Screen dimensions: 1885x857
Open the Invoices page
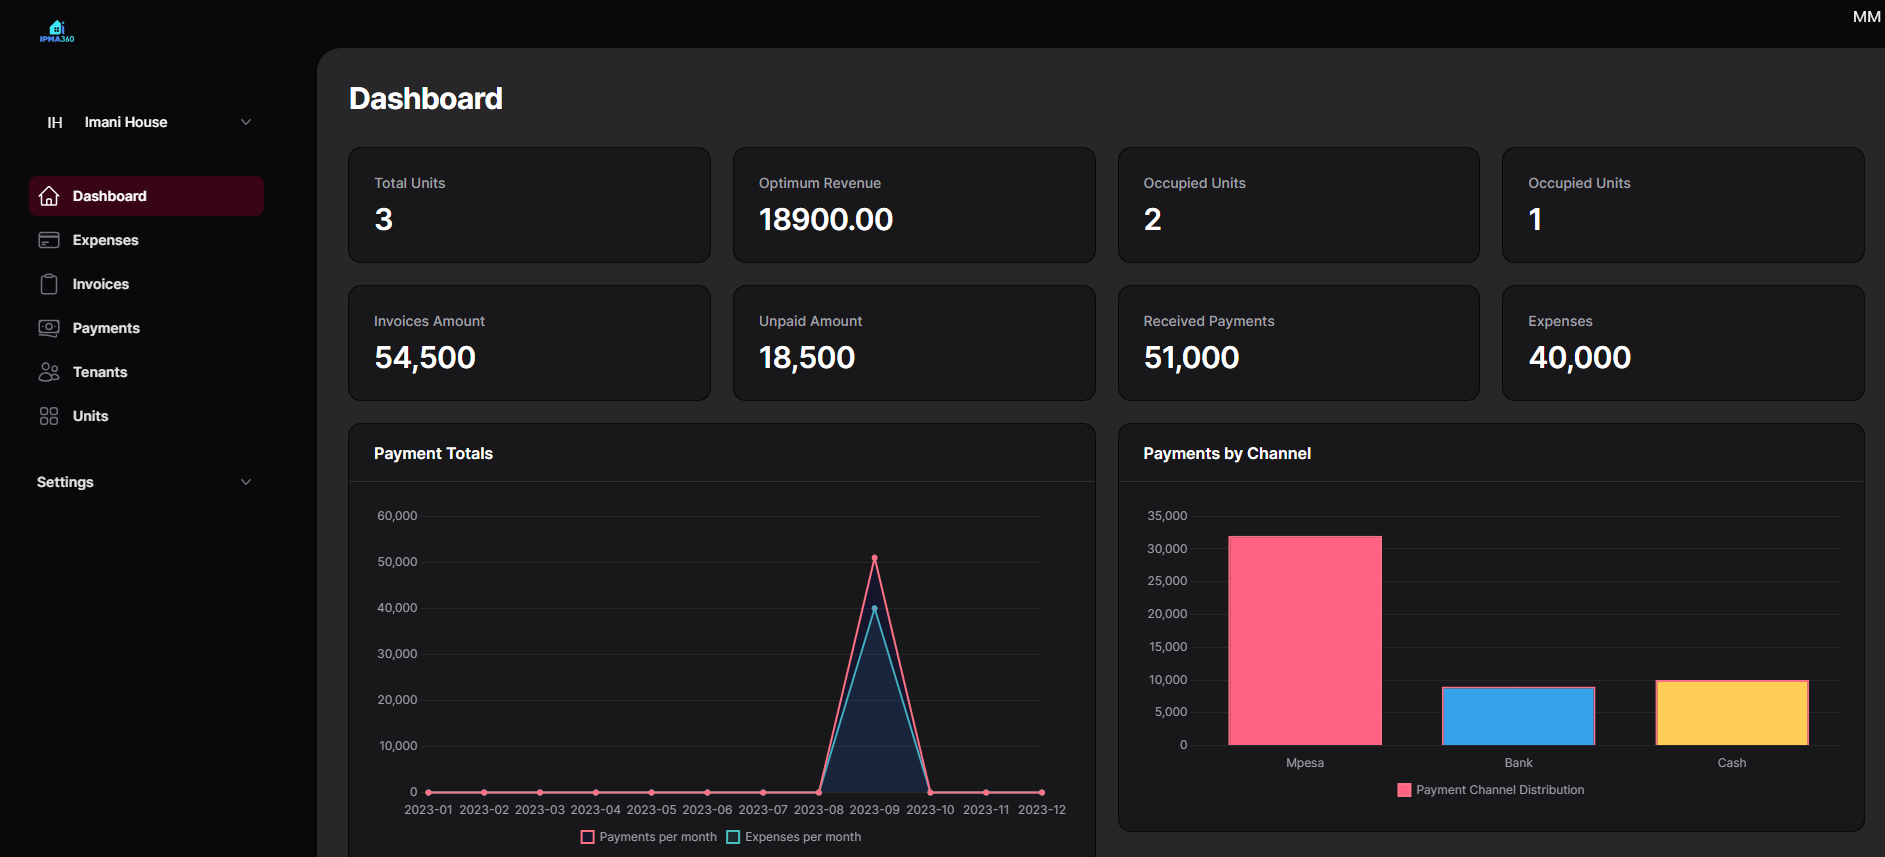pos(147,284)
